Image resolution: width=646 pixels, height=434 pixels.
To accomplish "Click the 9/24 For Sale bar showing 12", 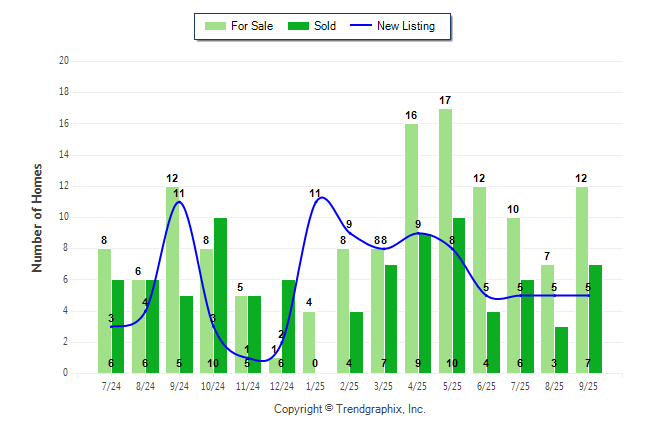I will pyautogui.click(x=172, y=280).
